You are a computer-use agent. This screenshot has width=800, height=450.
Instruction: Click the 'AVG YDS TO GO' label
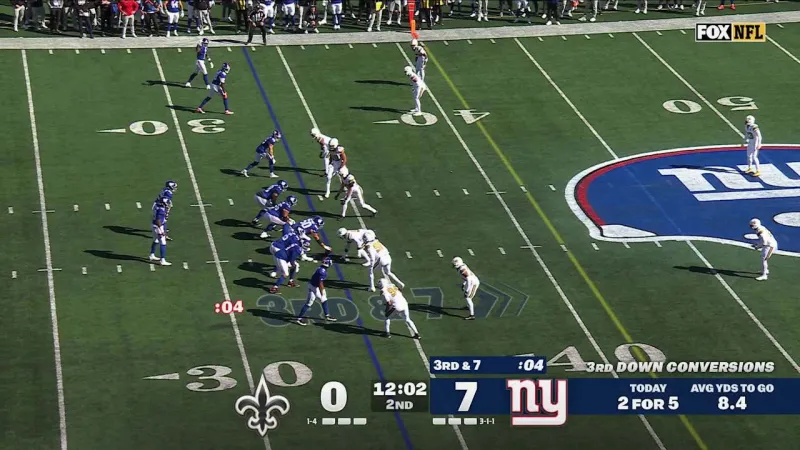tap(732, 388)
